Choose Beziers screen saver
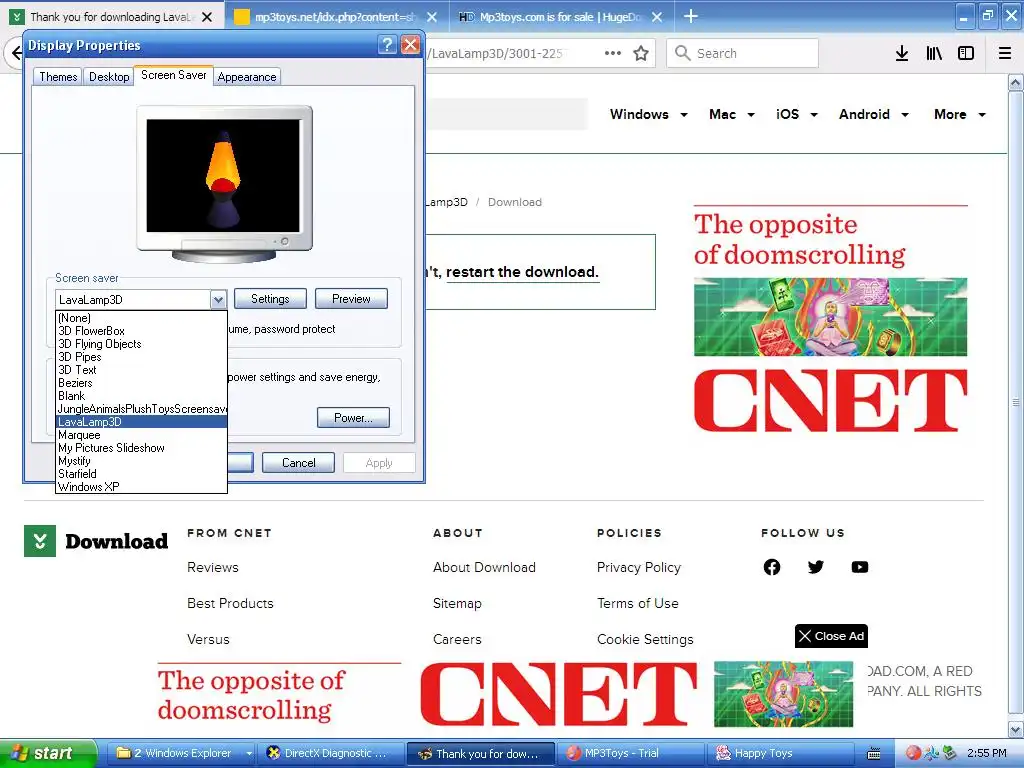 tap(141, 383)
